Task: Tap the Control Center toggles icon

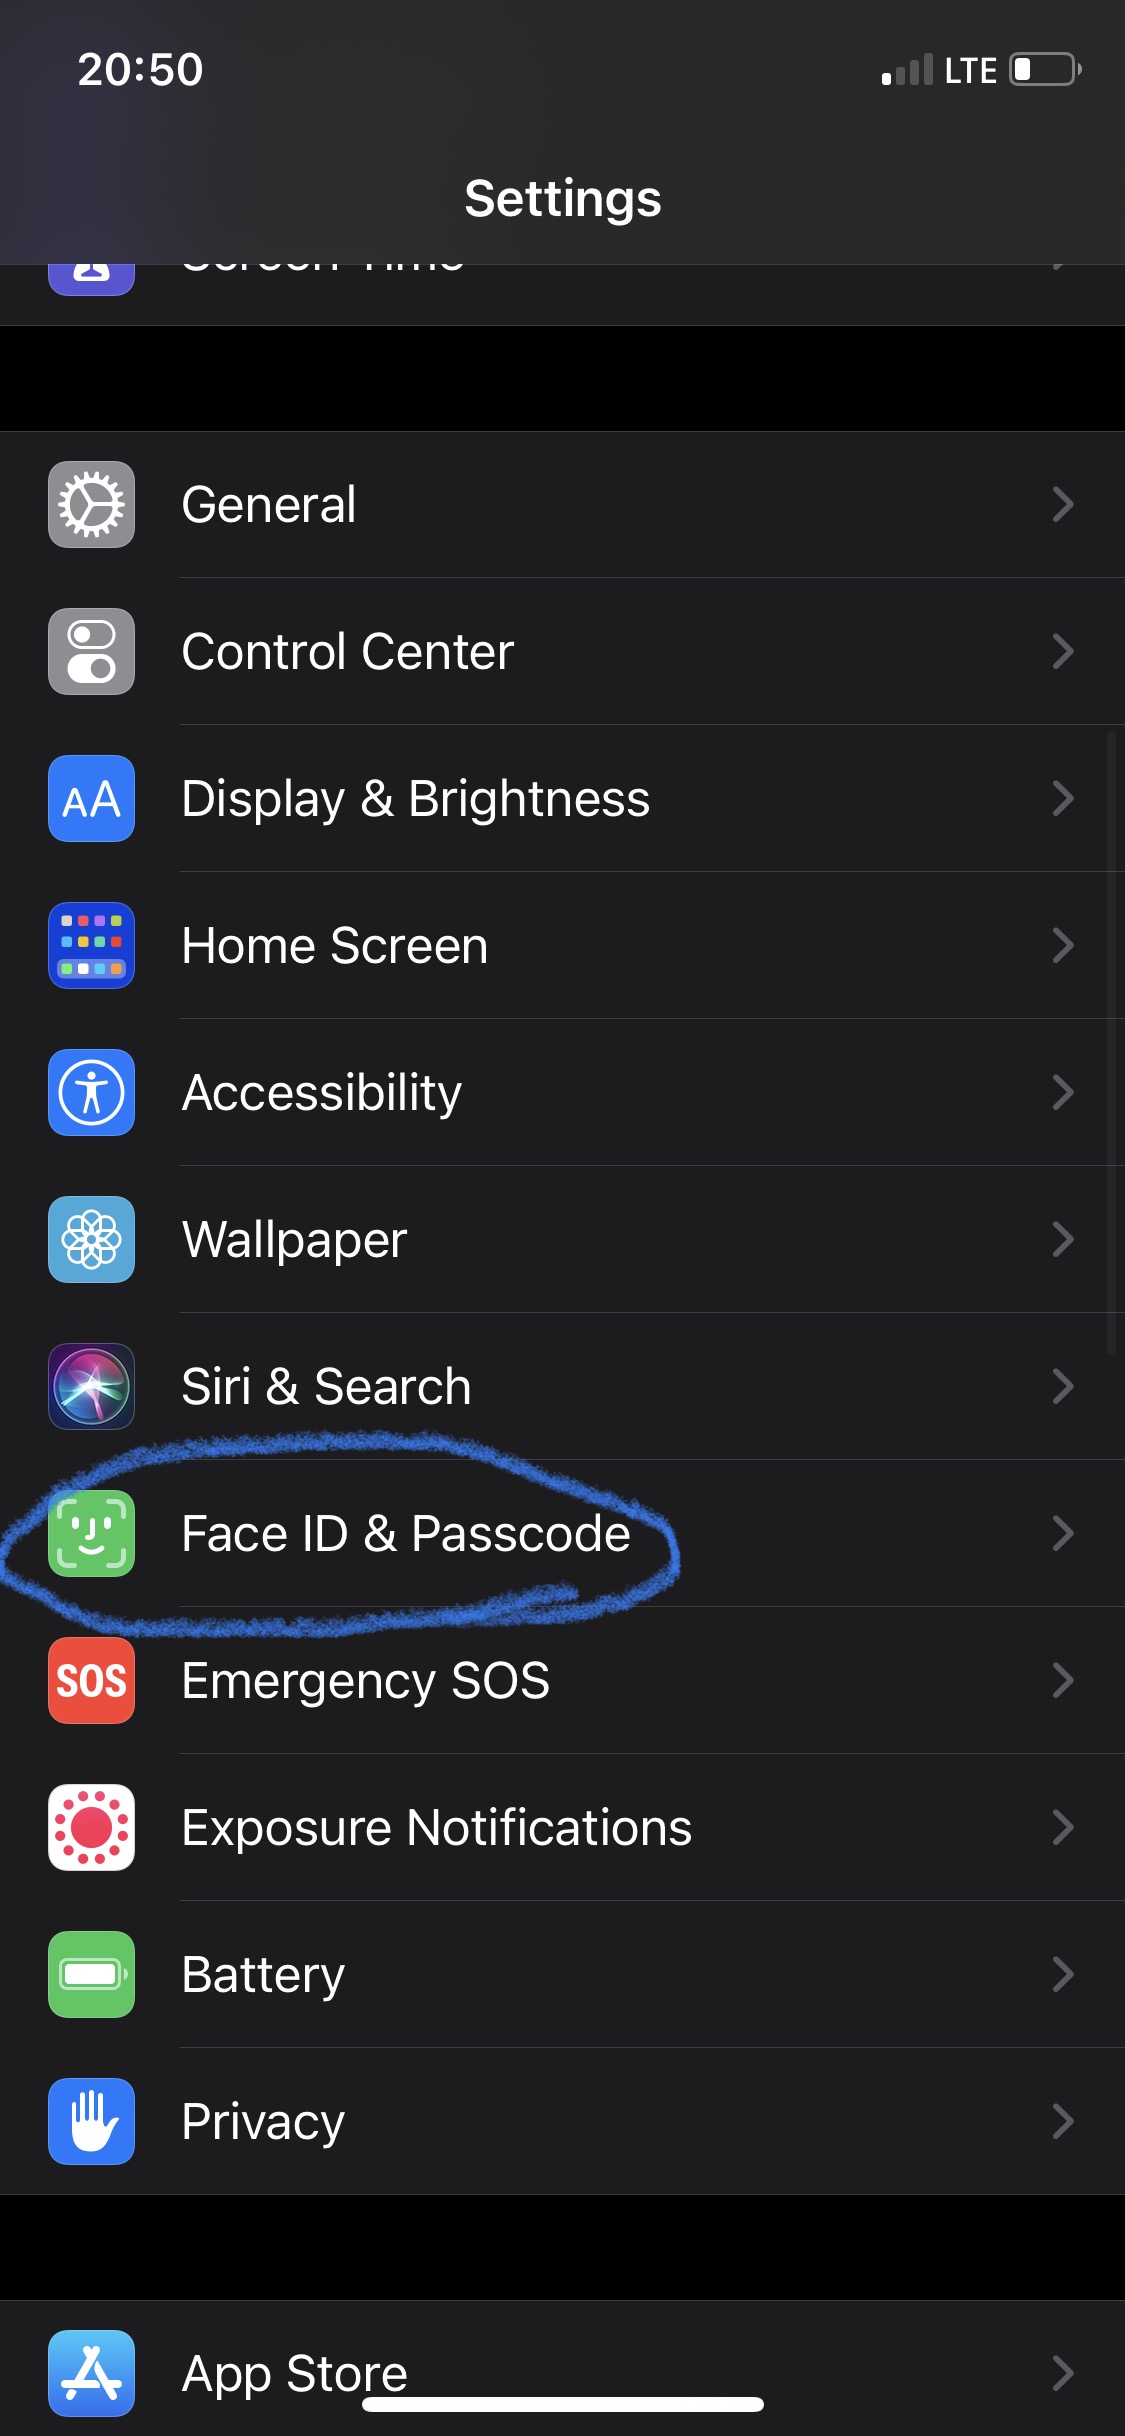Action: (x=91, y=651)
